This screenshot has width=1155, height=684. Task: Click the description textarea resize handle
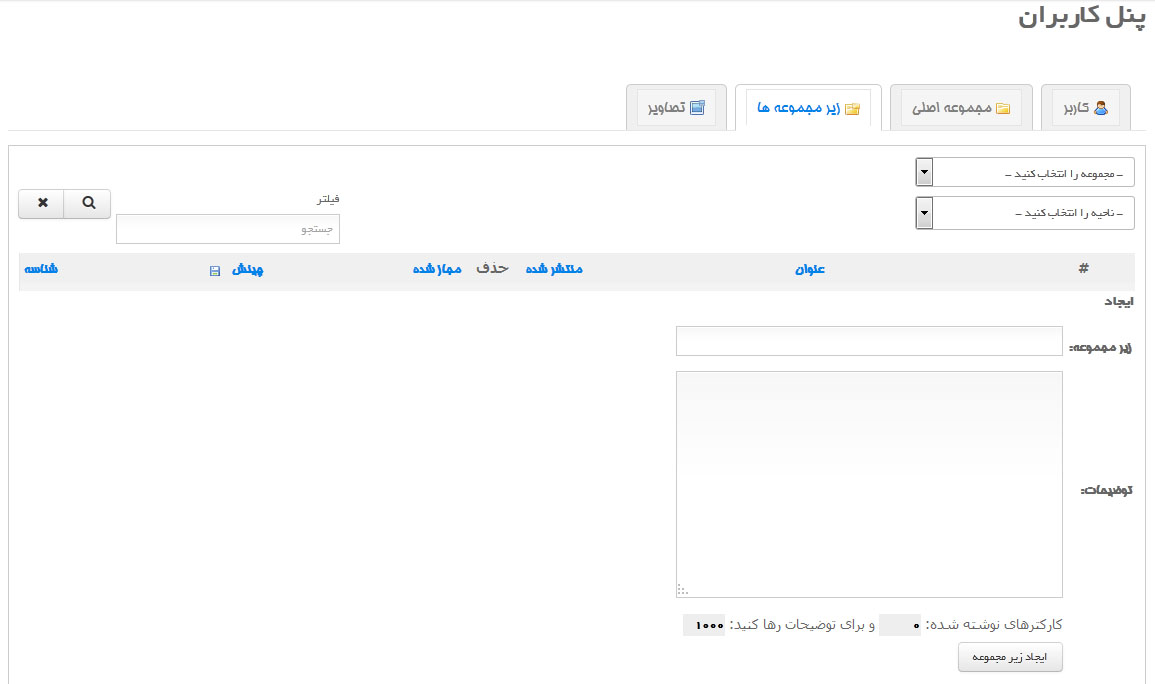683,590
